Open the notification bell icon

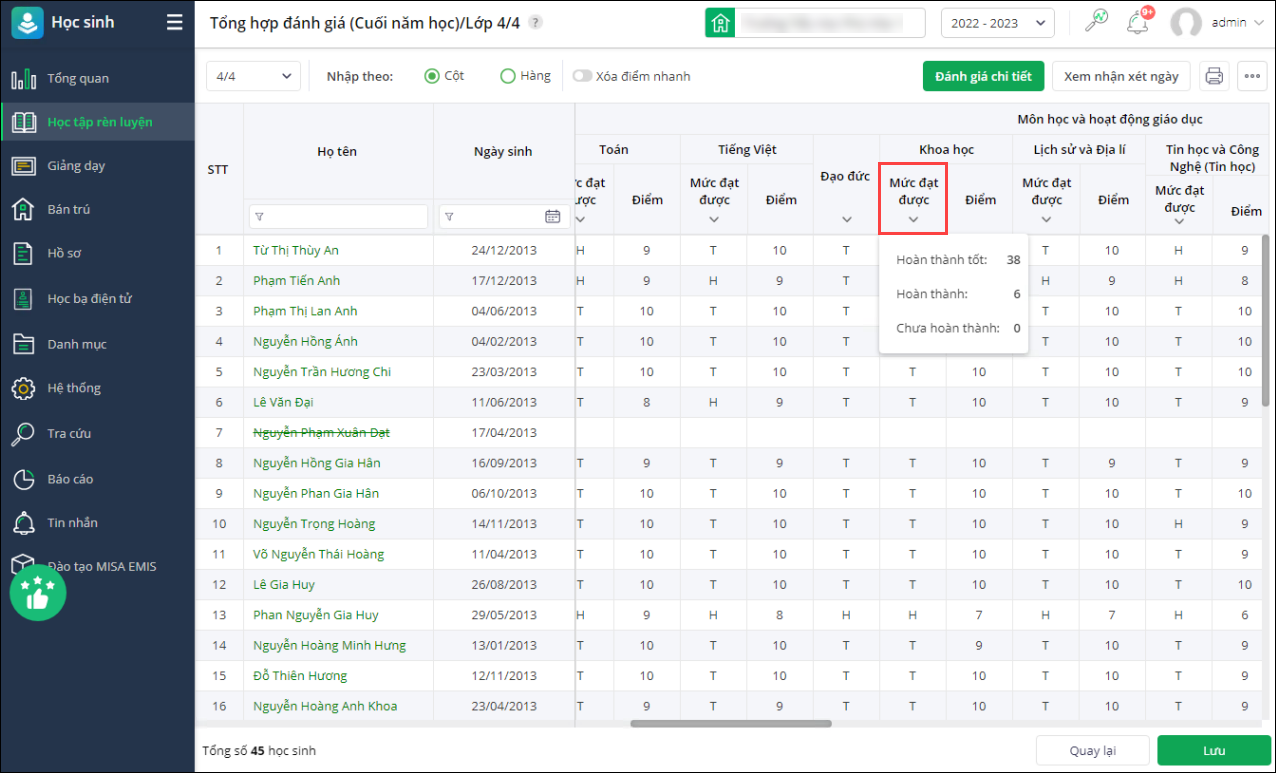(1136, 22)
